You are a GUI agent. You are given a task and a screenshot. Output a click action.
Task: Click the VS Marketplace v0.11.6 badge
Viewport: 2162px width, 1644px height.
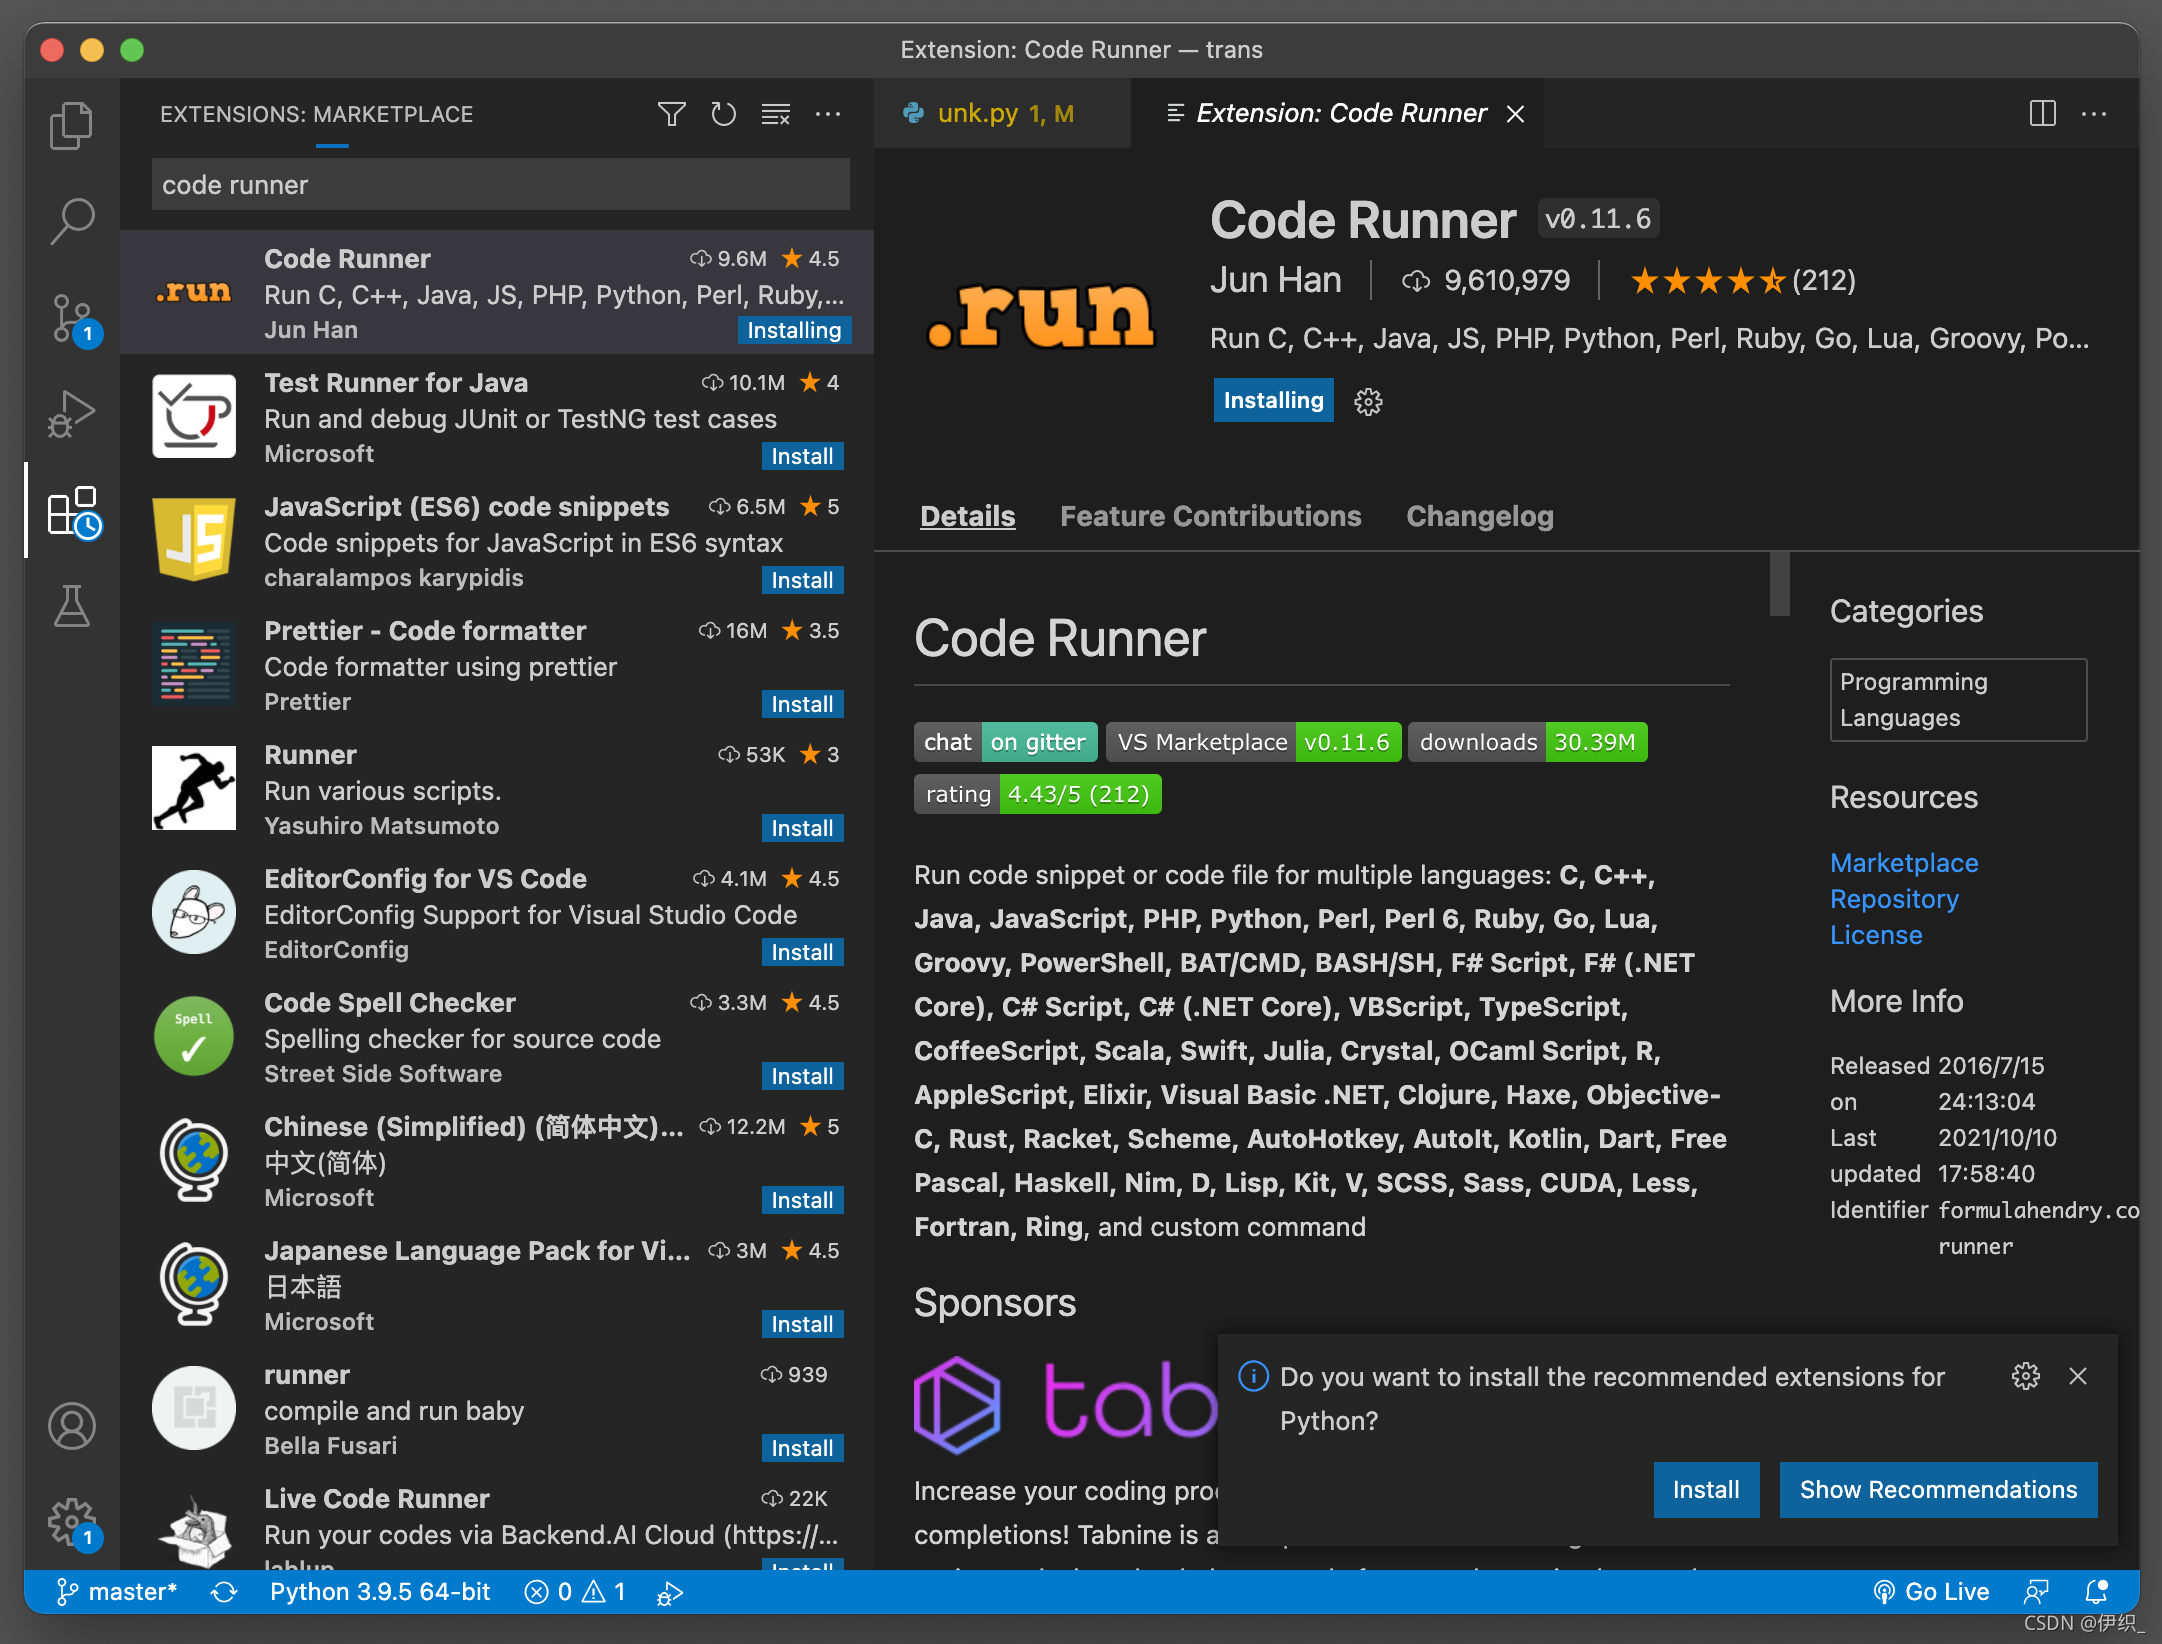click(x=1253, y=742)
